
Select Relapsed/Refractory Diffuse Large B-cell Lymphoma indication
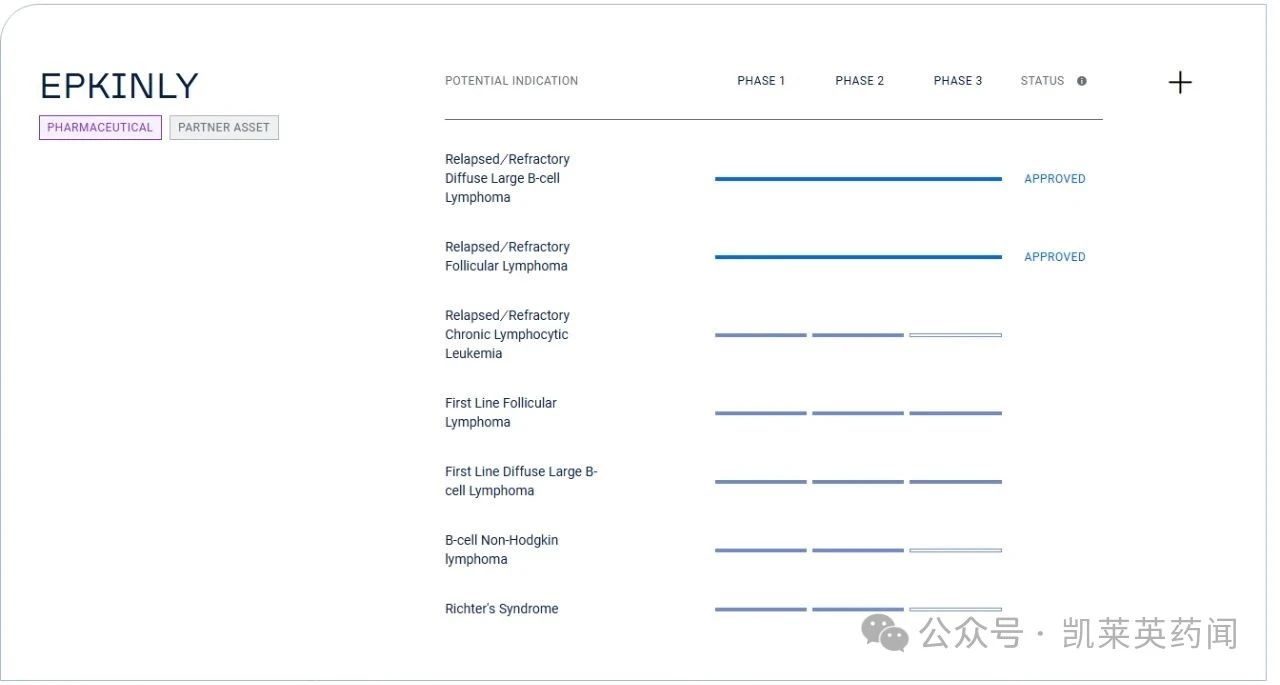(507, 178)
